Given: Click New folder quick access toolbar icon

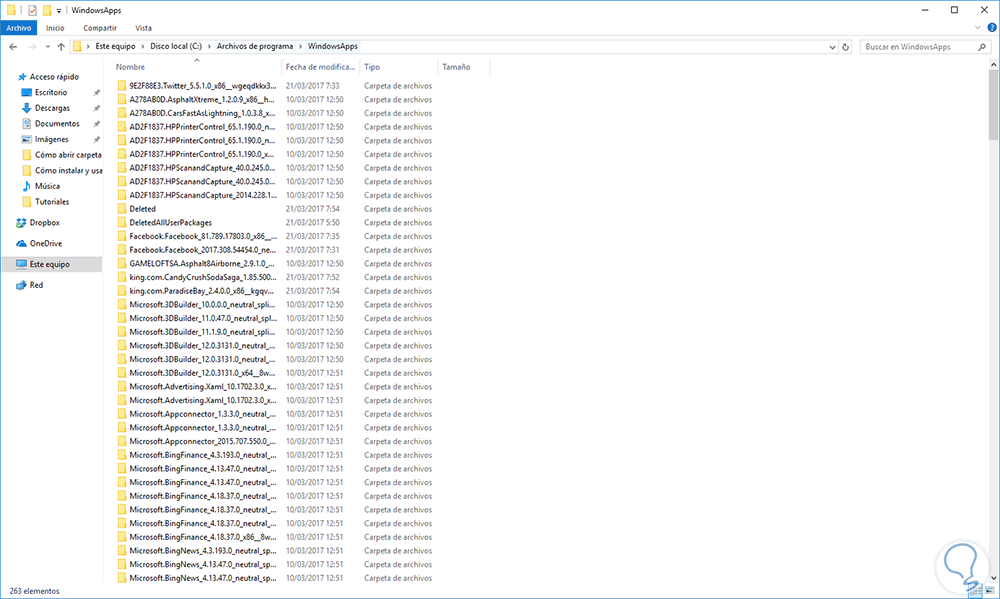Looking at the screenshot, I should click(x=47, y=10).
